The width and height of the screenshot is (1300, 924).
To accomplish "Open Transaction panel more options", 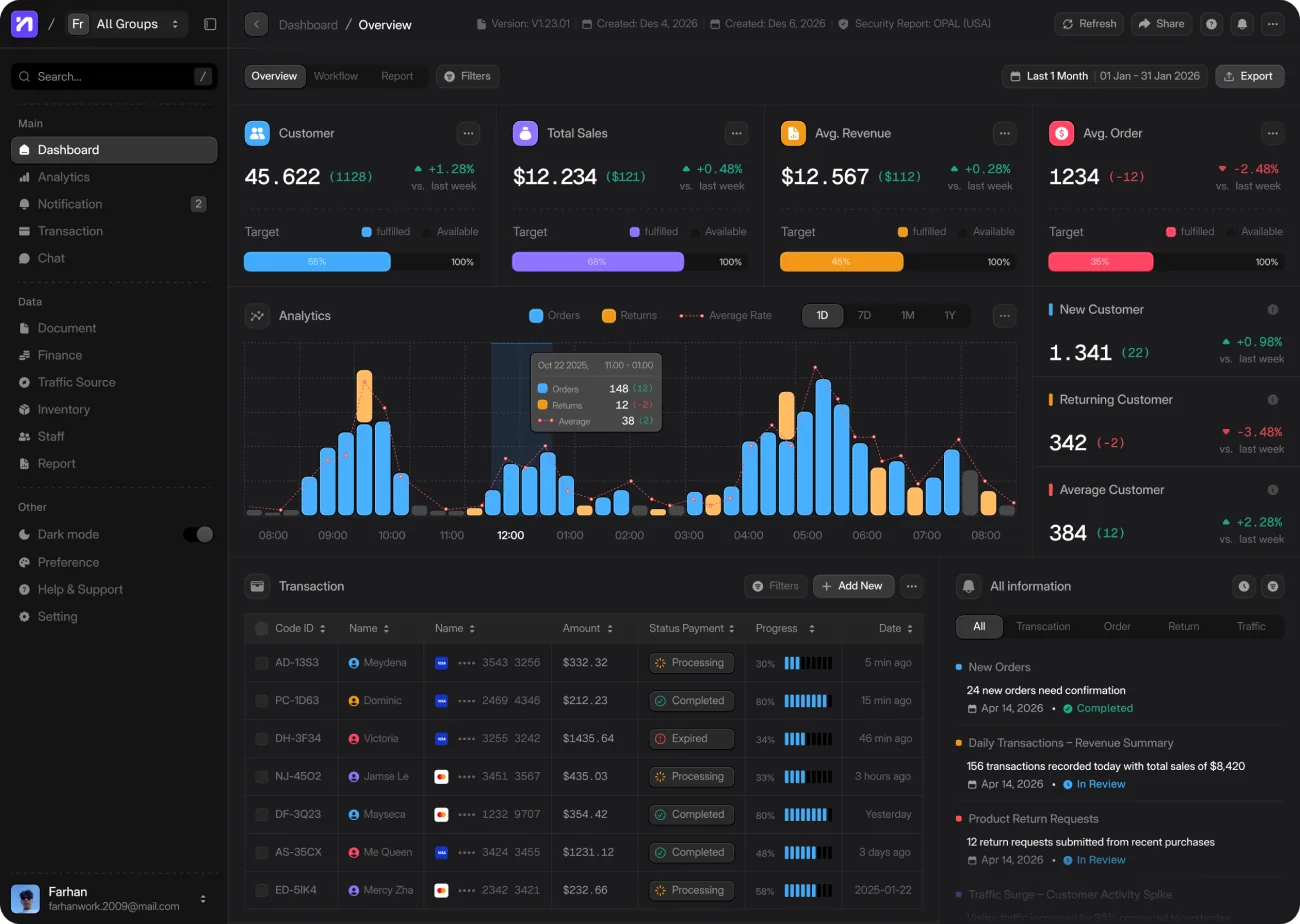I will coord(911,586).
